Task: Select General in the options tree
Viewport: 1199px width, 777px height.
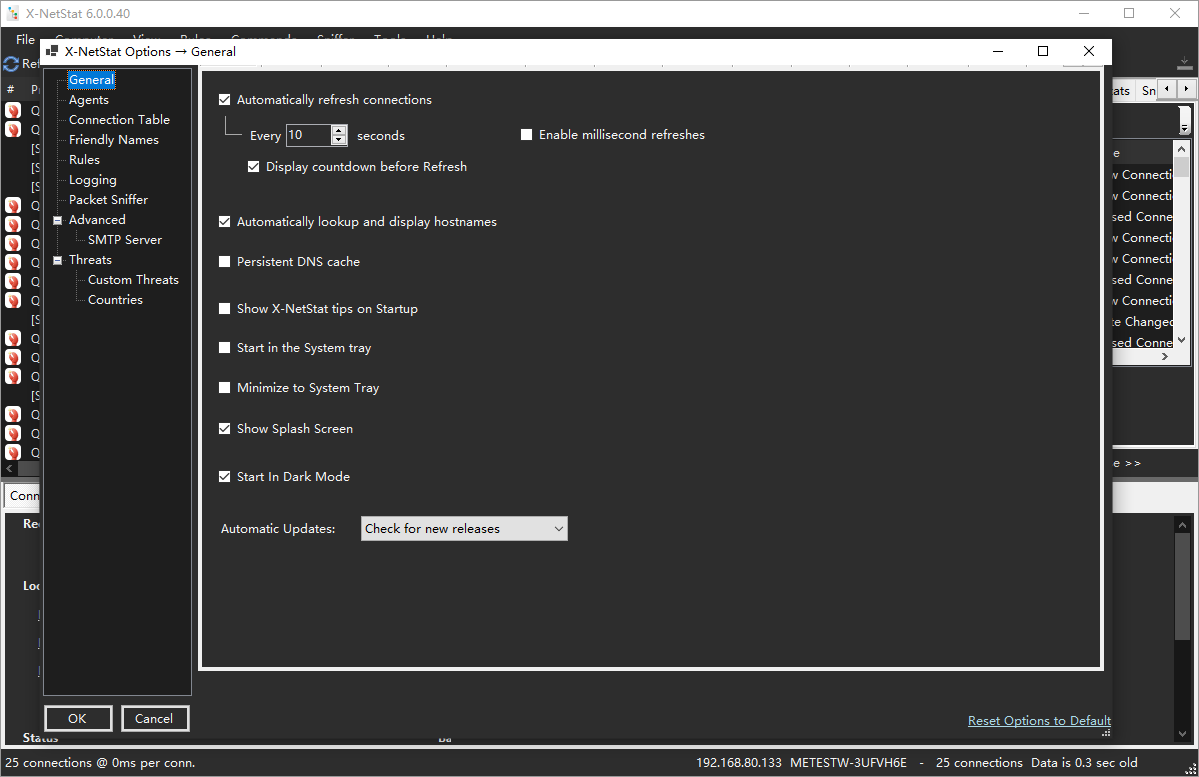Action: (x=91, y=80)
